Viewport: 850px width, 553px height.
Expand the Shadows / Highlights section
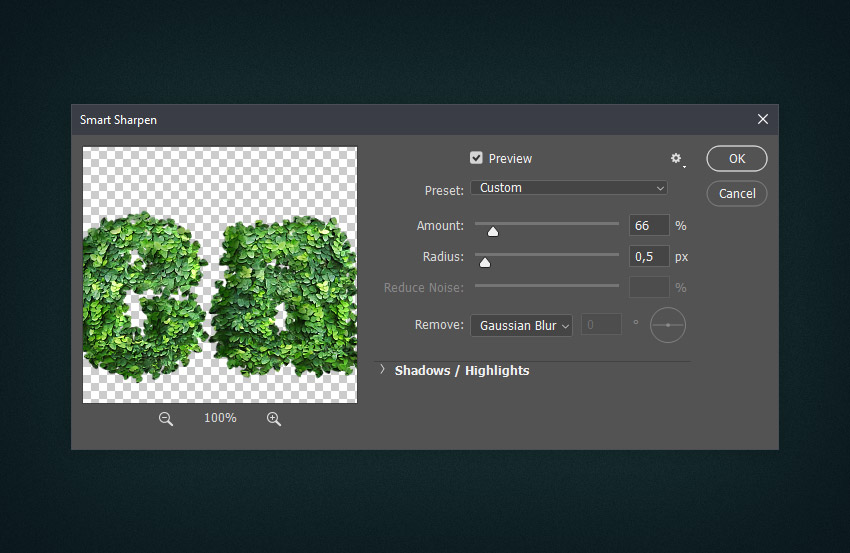(x=383, y=370)
